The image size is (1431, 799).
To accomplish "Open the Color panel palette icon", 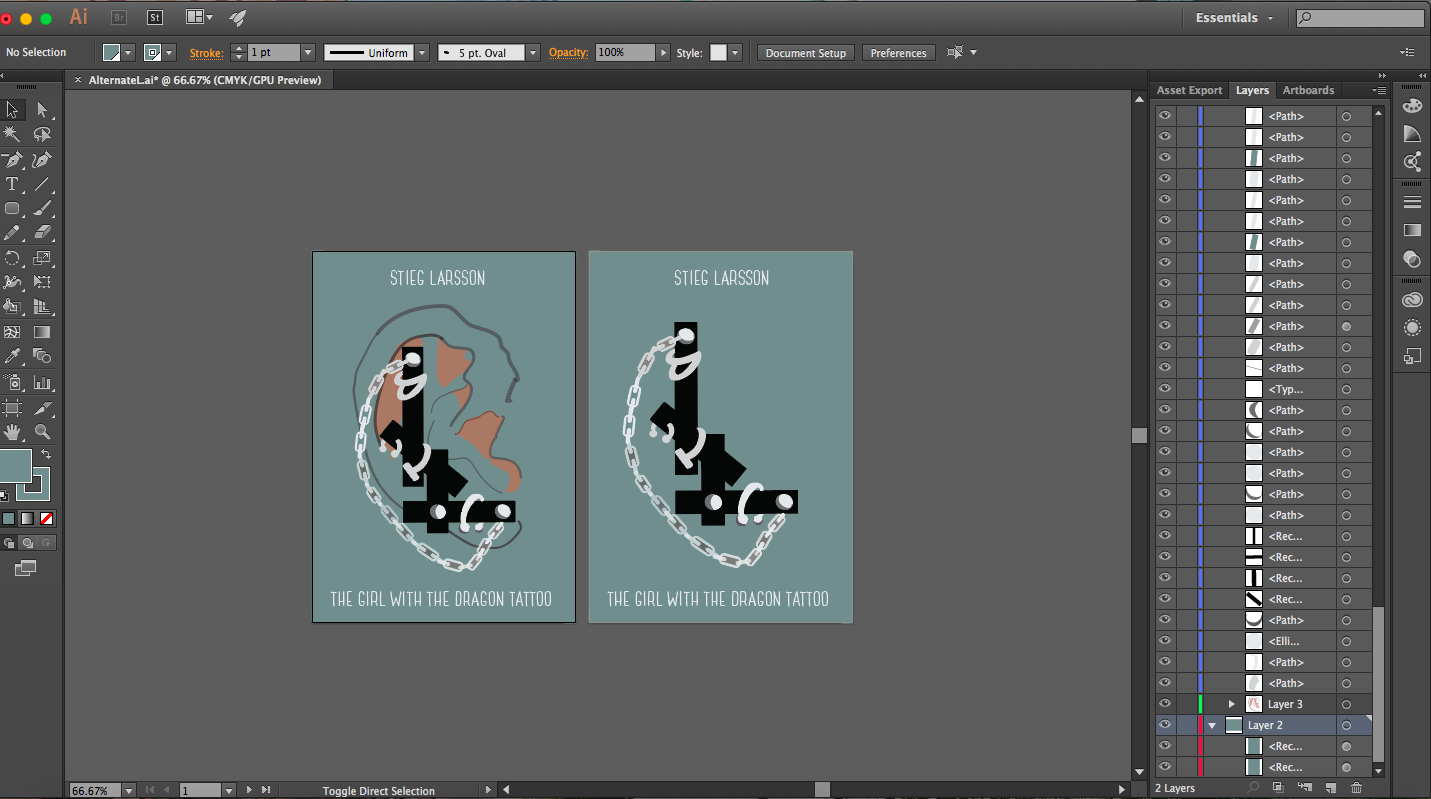I will (x=1412, y=106).
